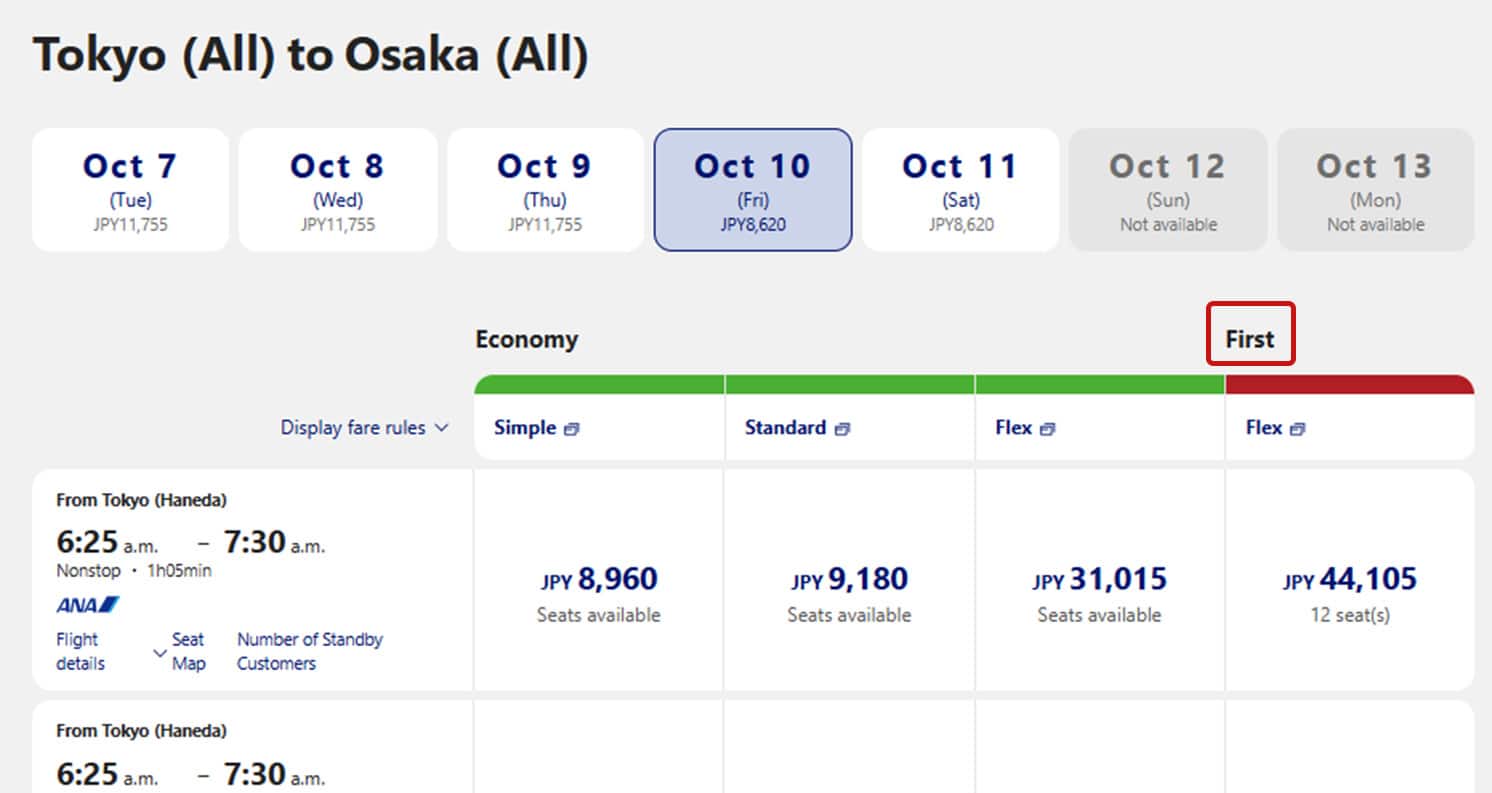Click the First class column header
The width and height of the screenshot is (1492, 793).
1250,340
